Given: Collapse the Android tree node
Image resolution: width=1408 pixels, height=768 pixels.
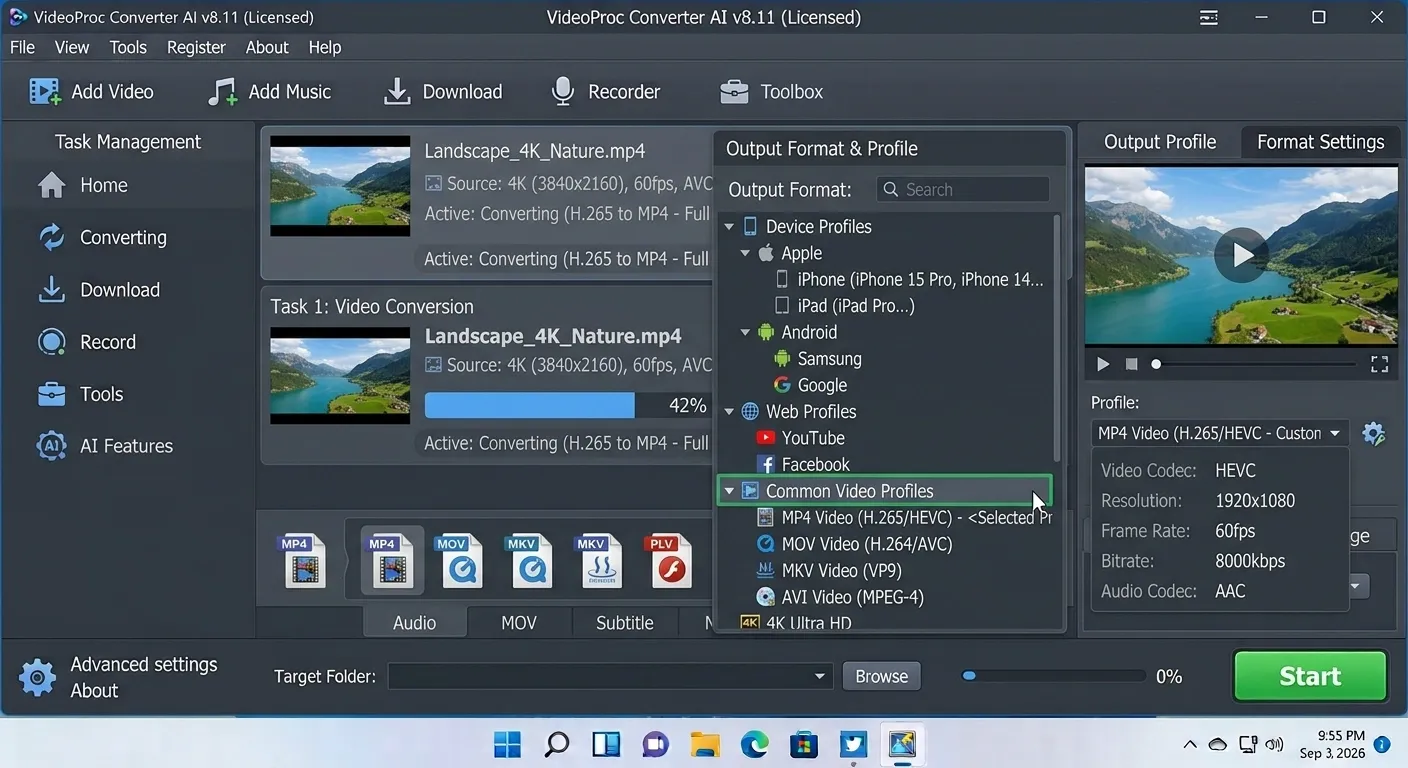Looking at the screenshot, I should click(x=745, y=332).
